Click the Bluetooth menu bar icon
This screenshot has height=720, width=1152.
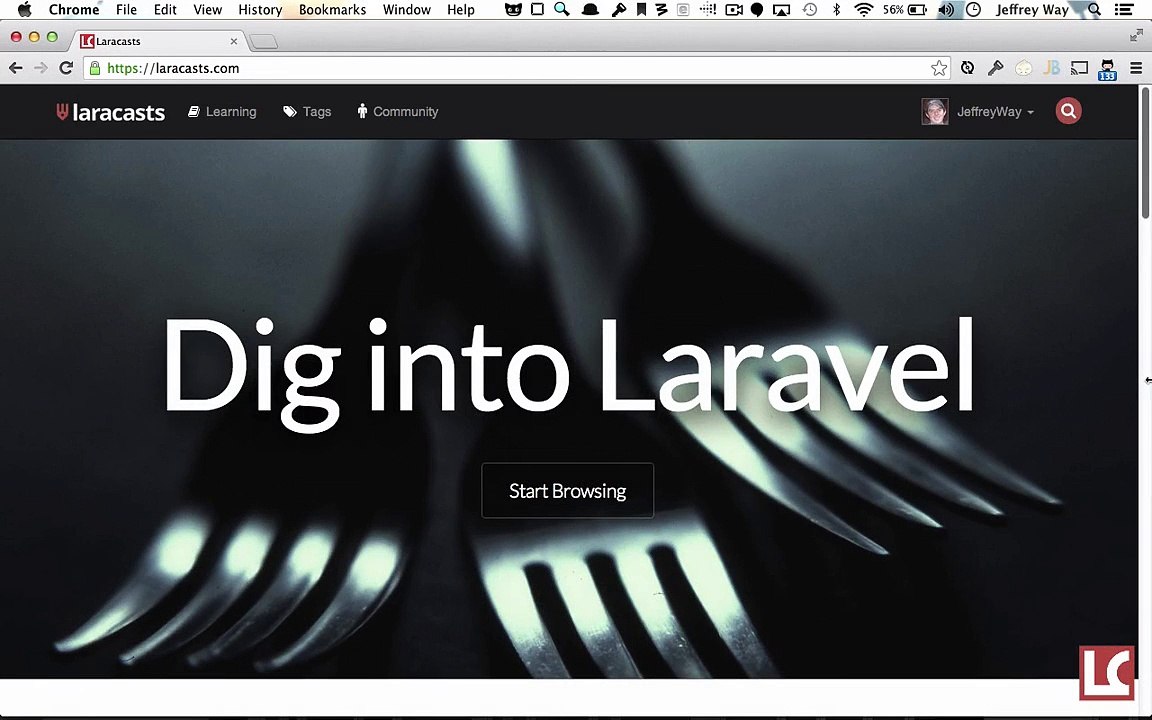[x=836, y=10]
